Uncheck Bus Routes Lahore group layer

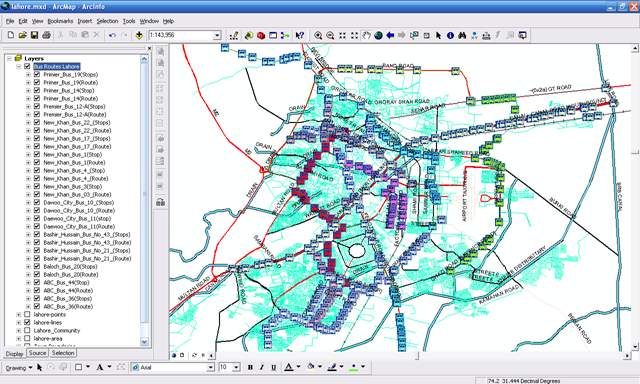pos(27,66)
